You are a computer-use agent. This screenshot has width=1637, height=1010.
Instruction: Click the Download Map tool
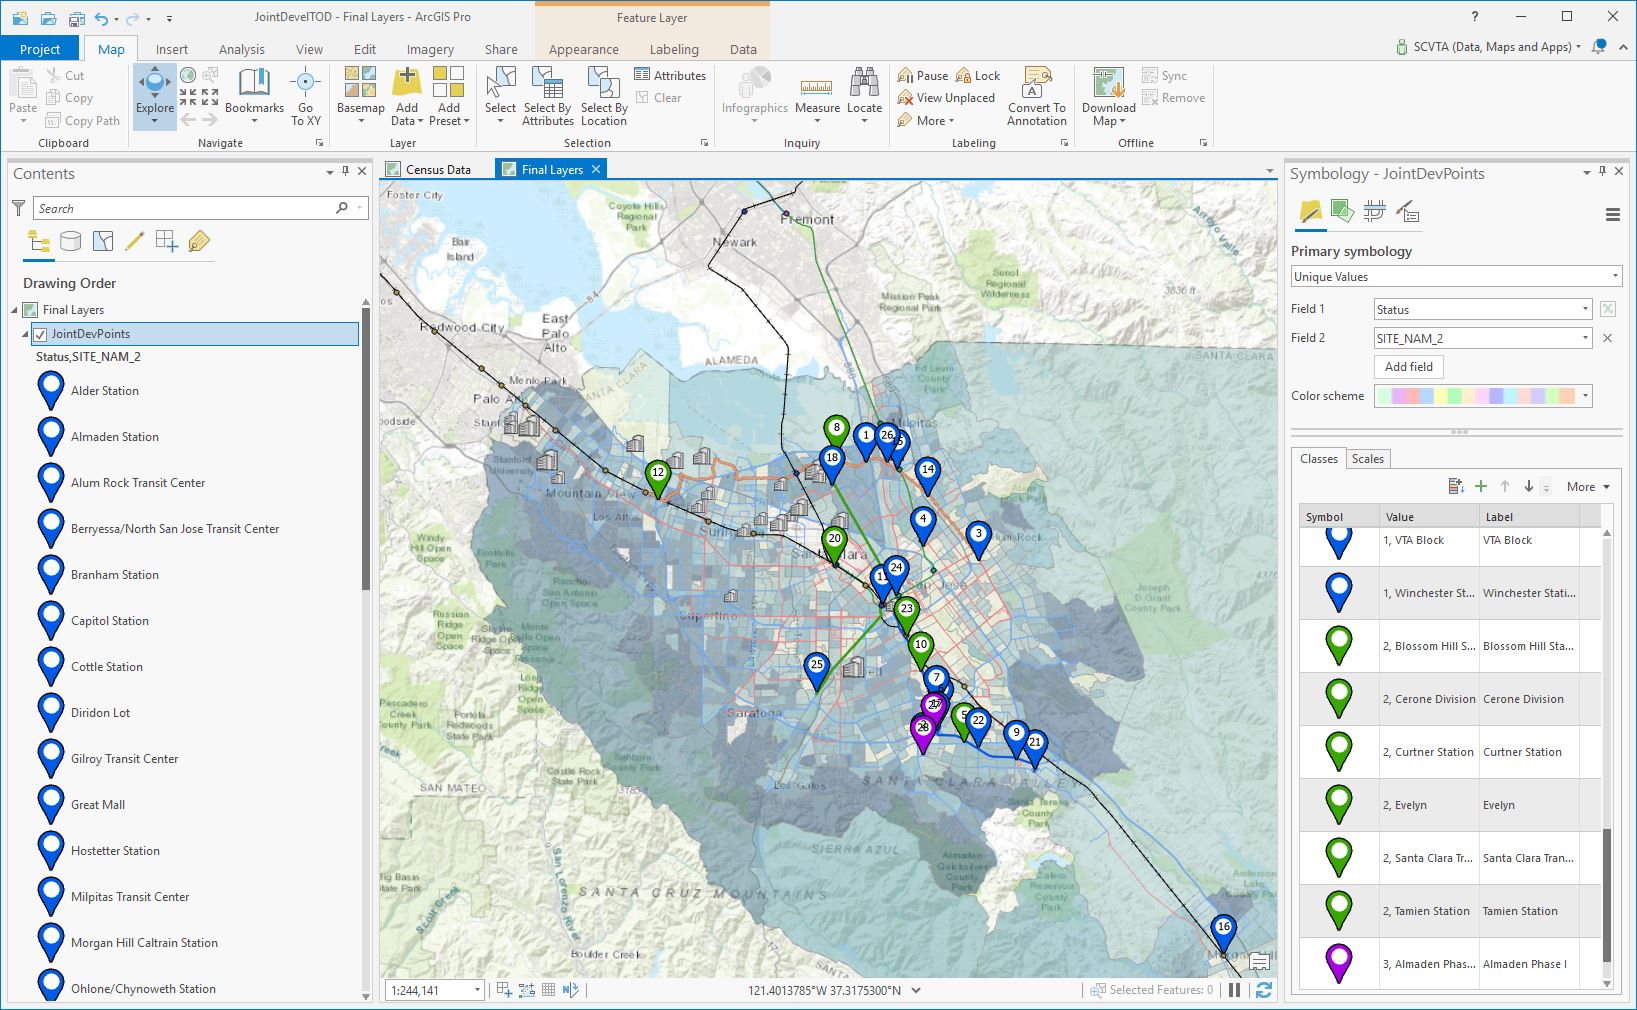[x=1108, y=97]
